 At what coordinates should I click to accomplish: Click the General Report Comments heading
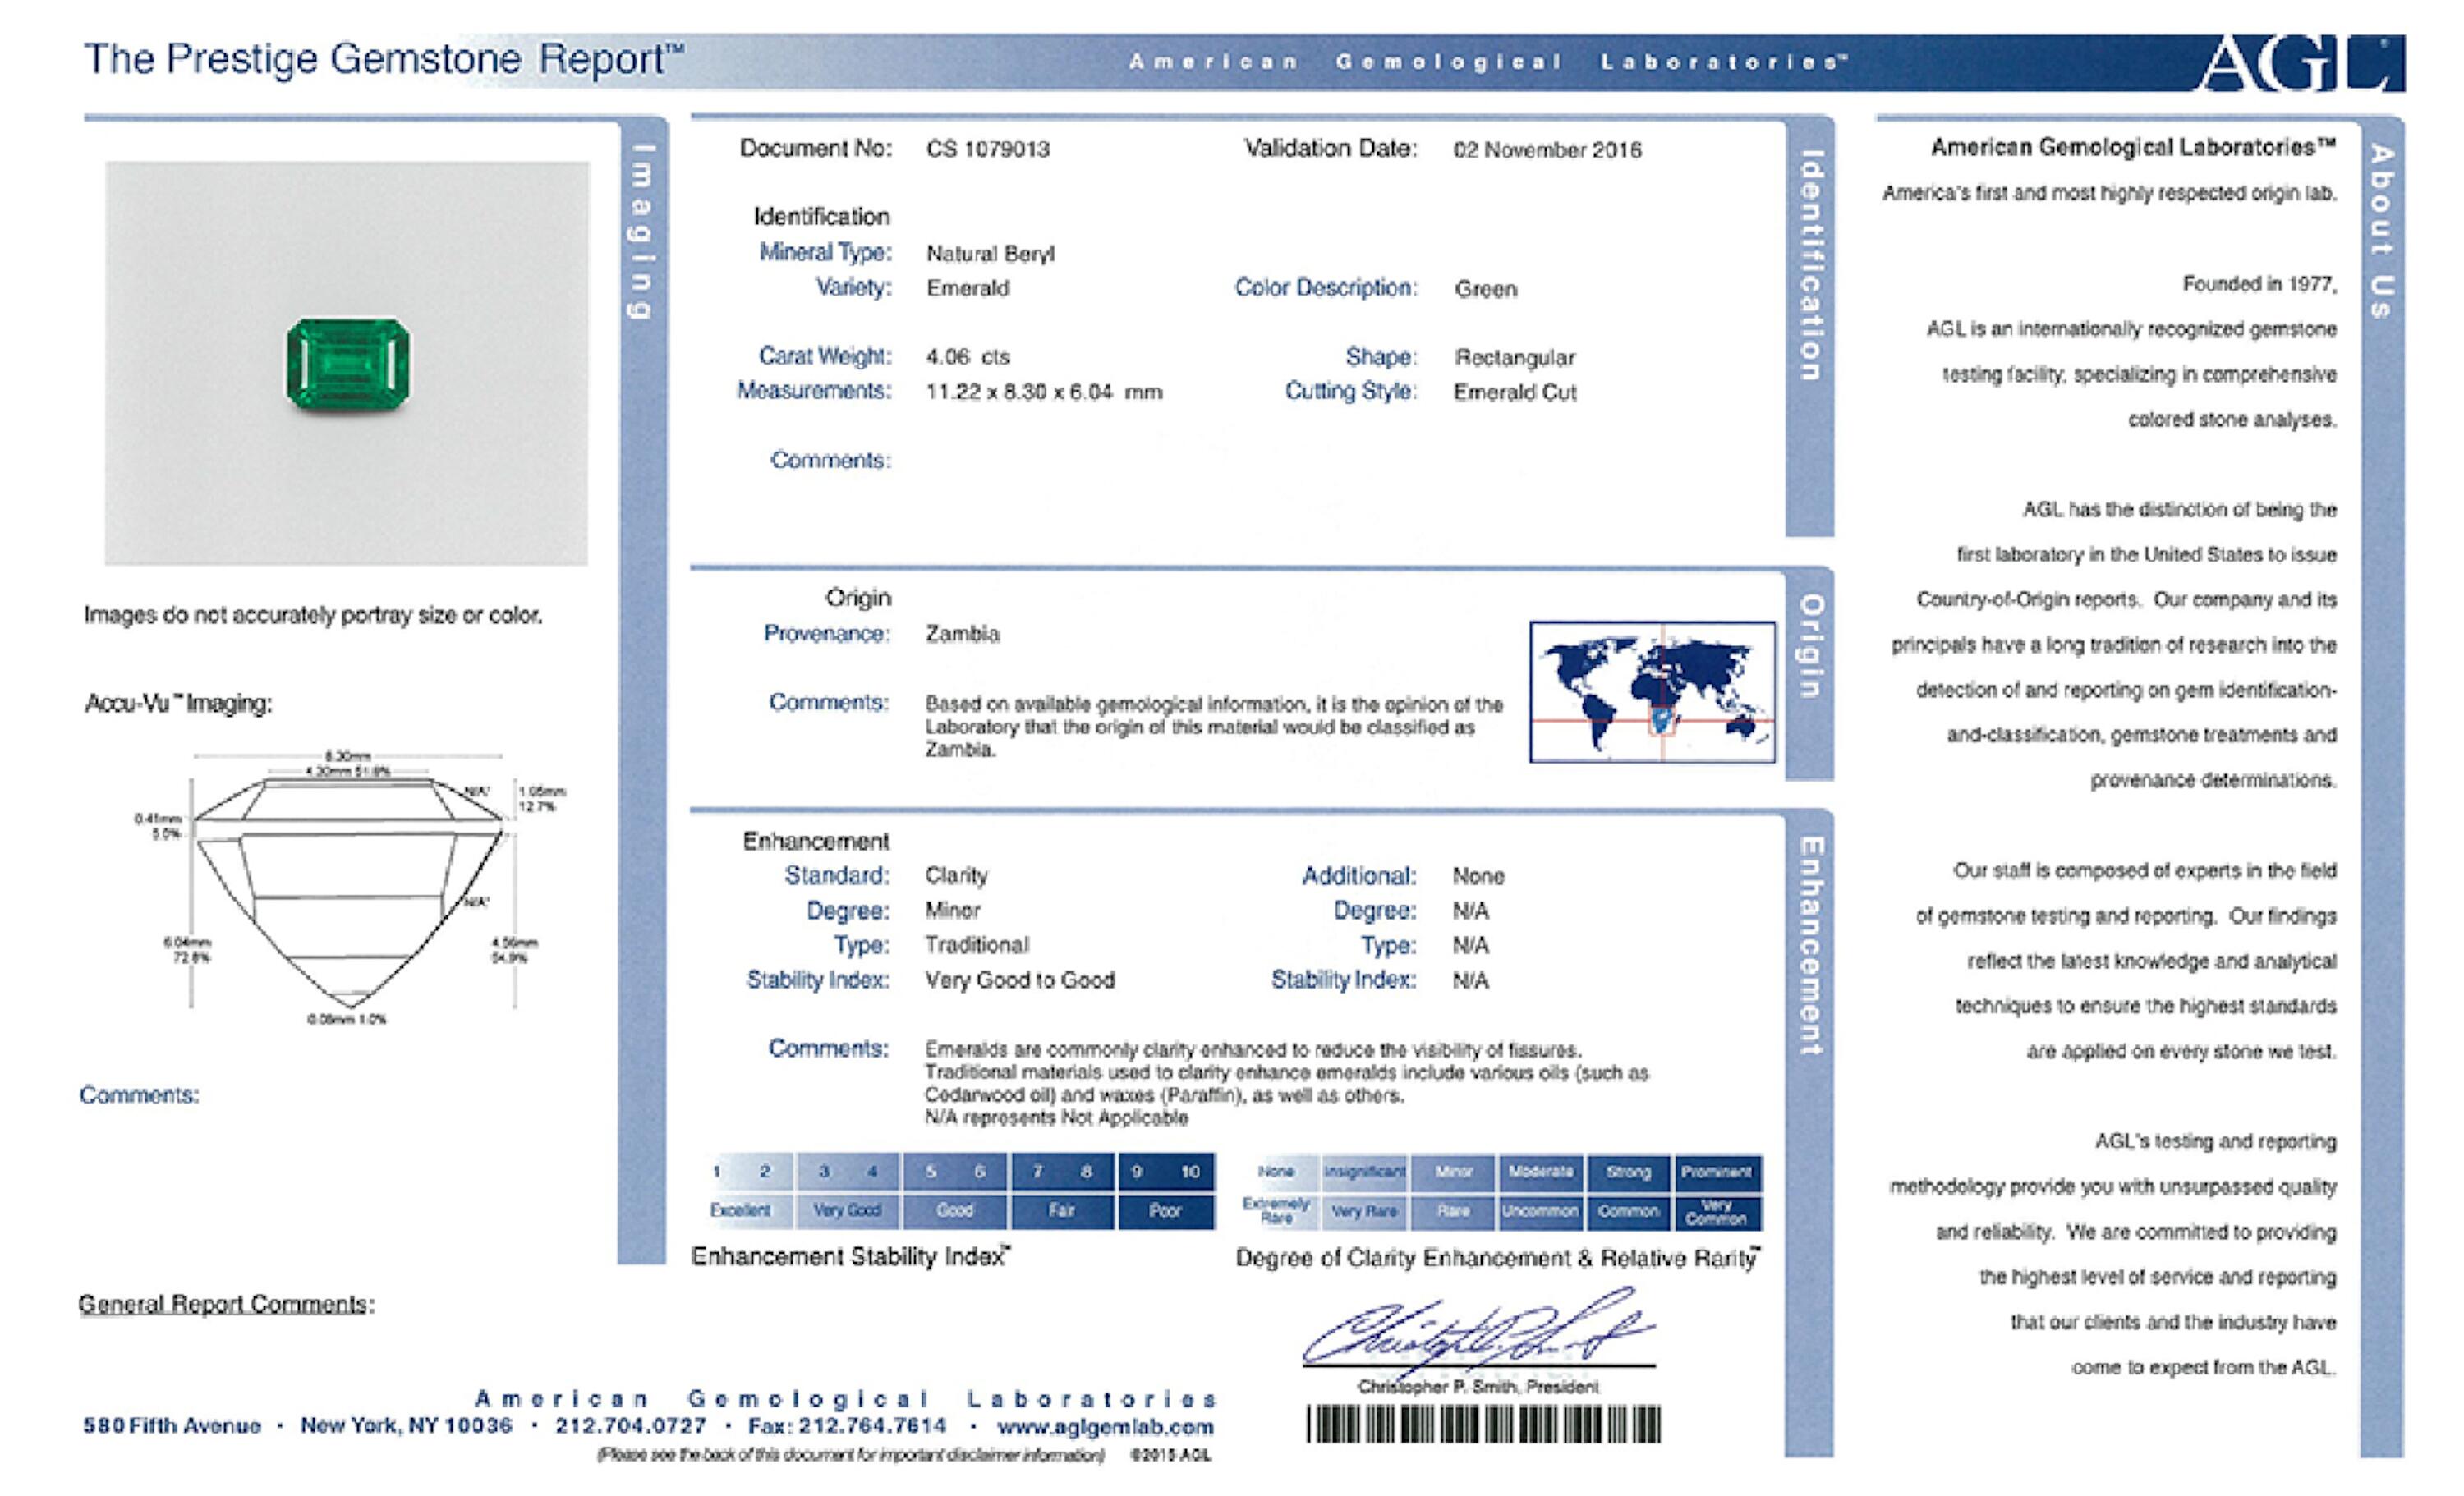coord(226,1304)
